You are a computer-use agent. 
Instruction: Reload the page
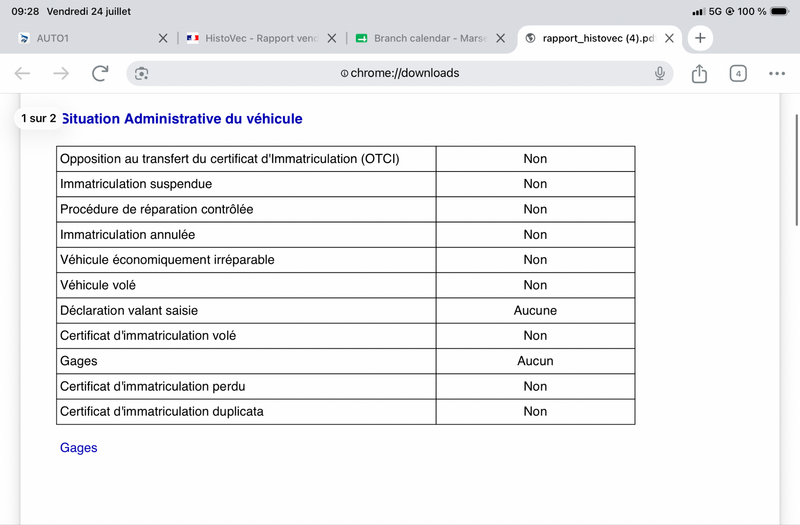pos(101,73)
